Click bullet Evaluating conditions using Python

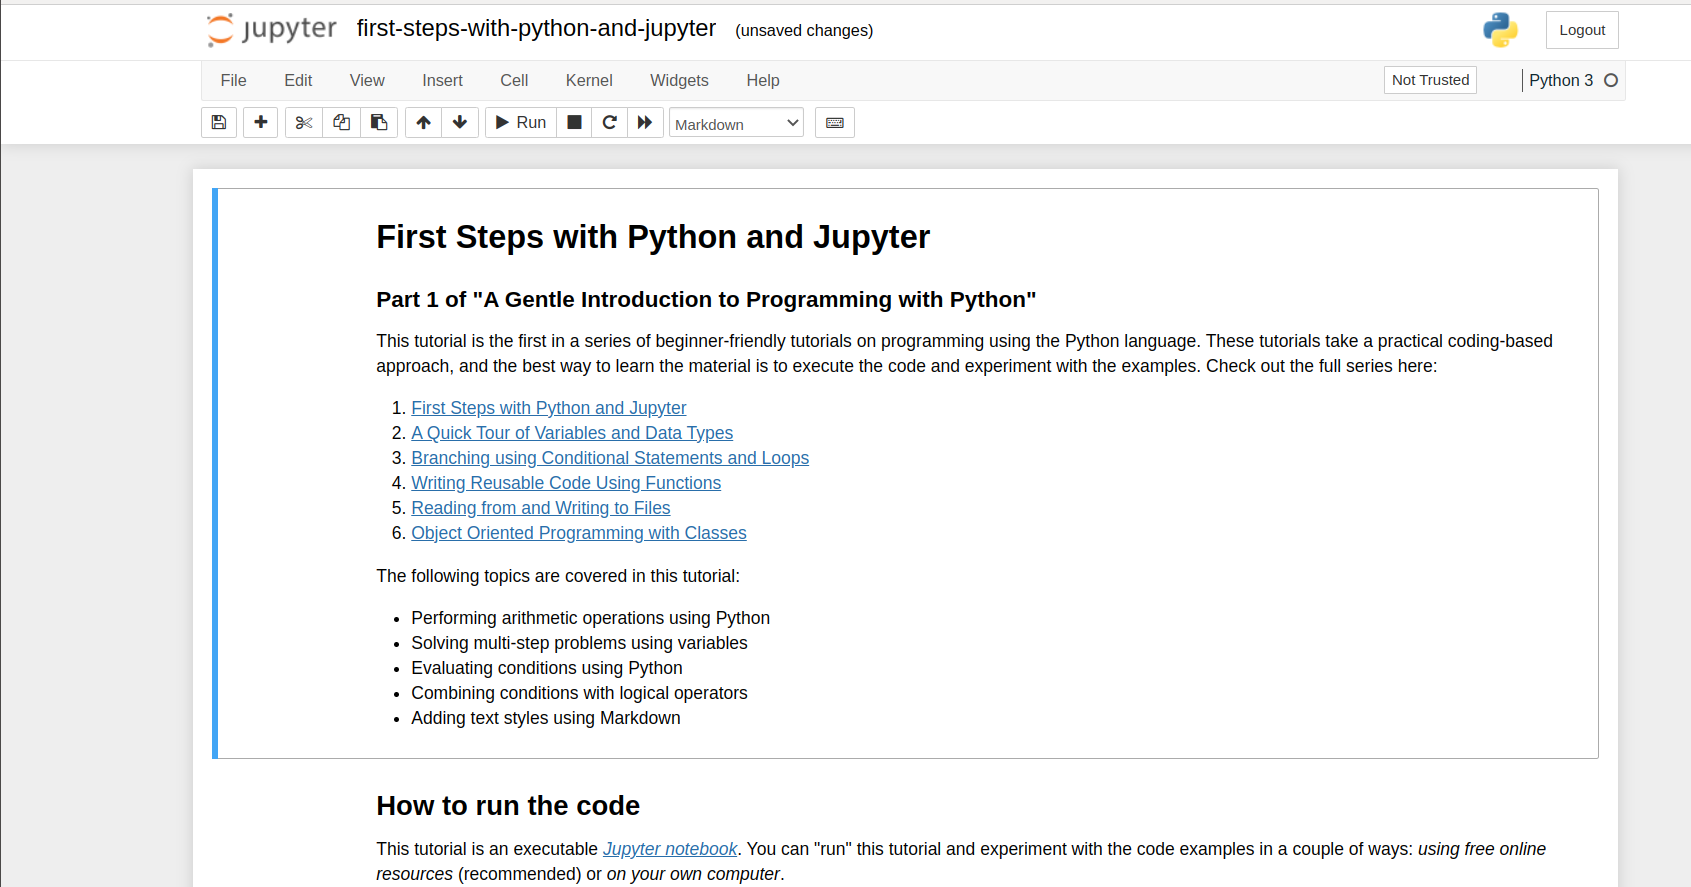(547, 668)
